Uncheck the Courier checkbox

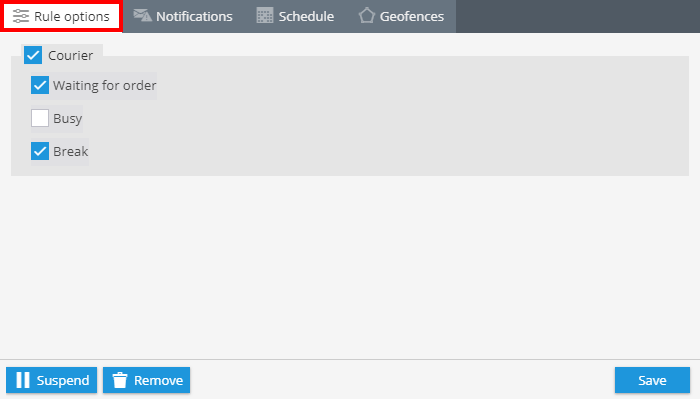click(x=33, y=55)
